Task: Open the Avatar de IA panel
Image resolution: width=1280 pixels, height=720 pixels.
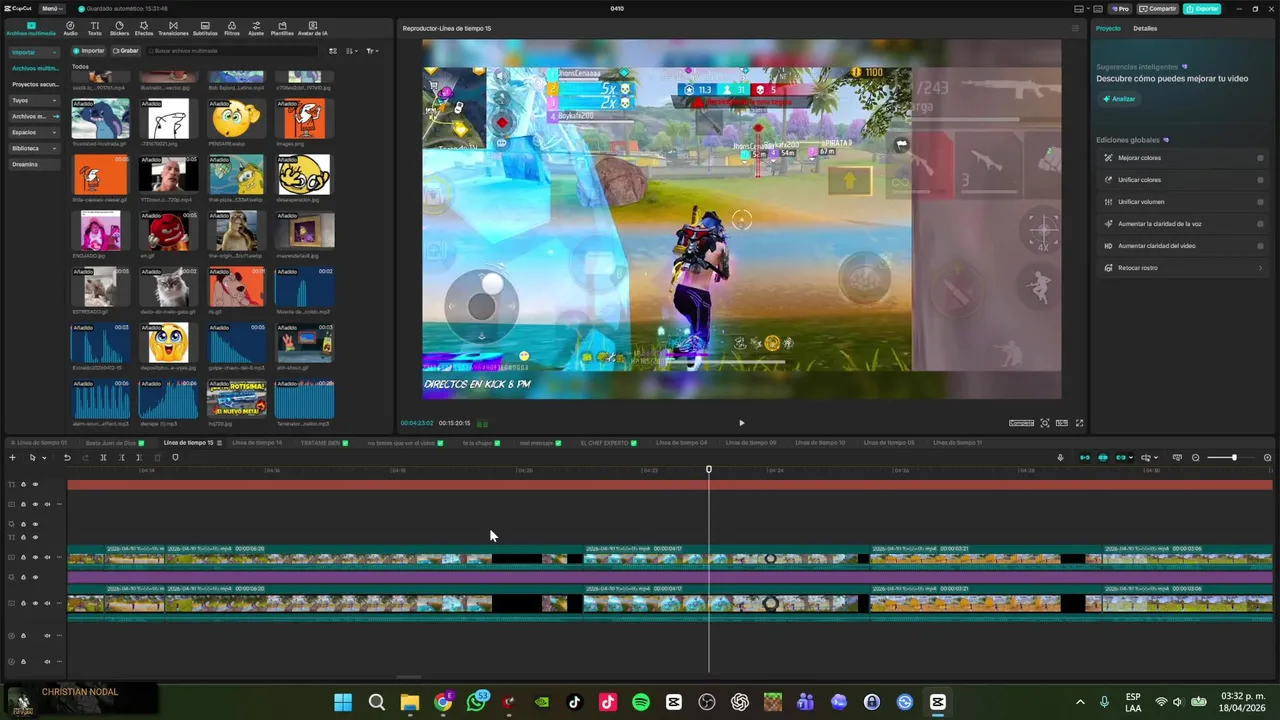Action: coord(313,28)
